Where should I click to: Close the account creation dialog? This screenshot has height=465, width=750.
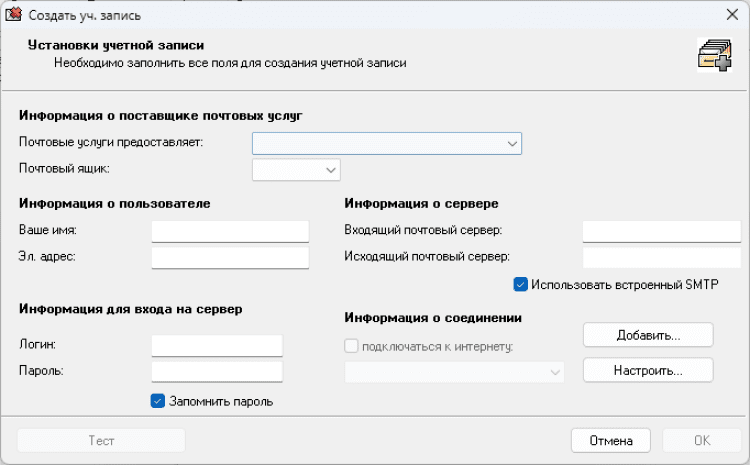730,15
